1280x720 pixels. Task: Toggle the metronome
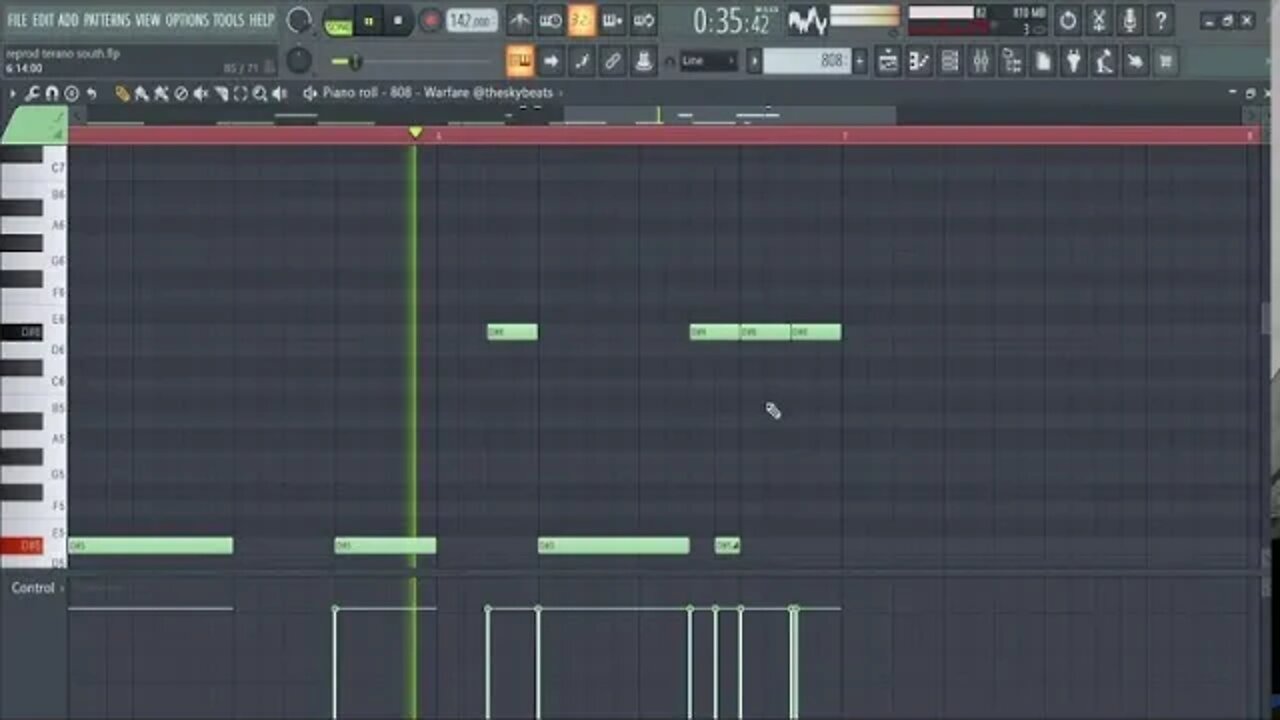point(520,20)
